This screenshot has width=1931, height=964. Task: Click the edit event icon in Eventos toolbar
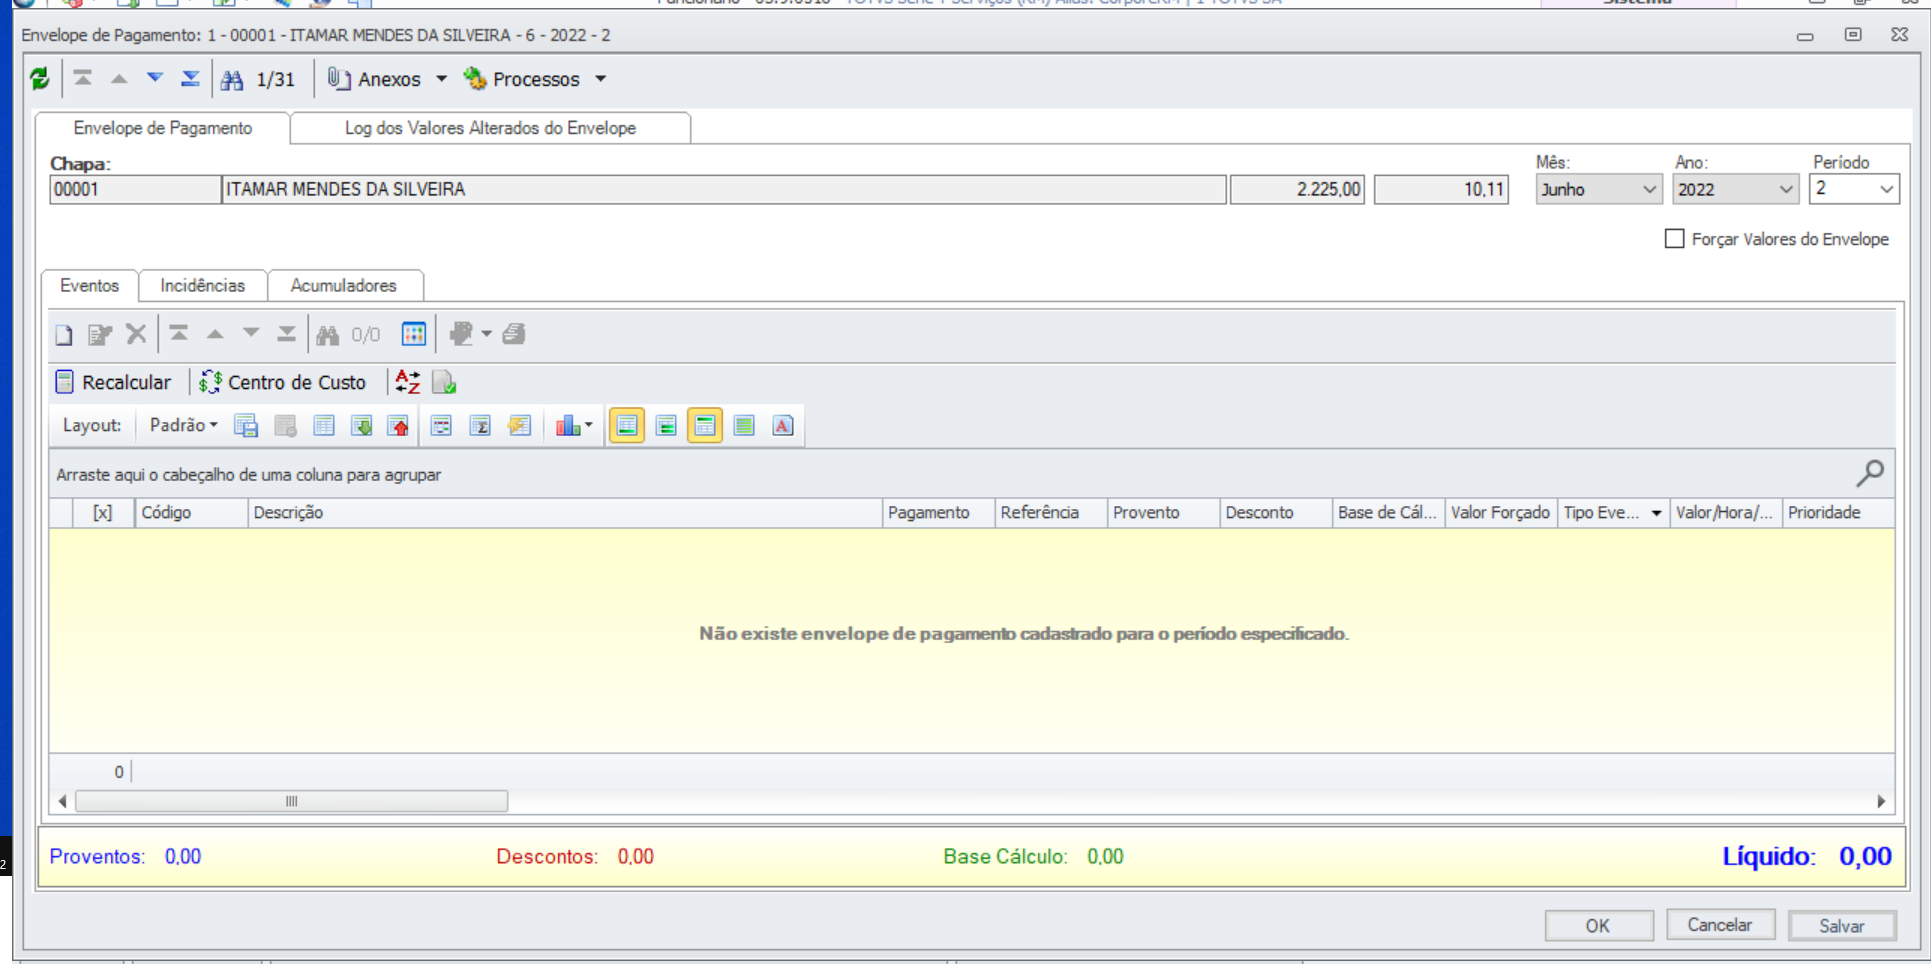coord(99,334)
